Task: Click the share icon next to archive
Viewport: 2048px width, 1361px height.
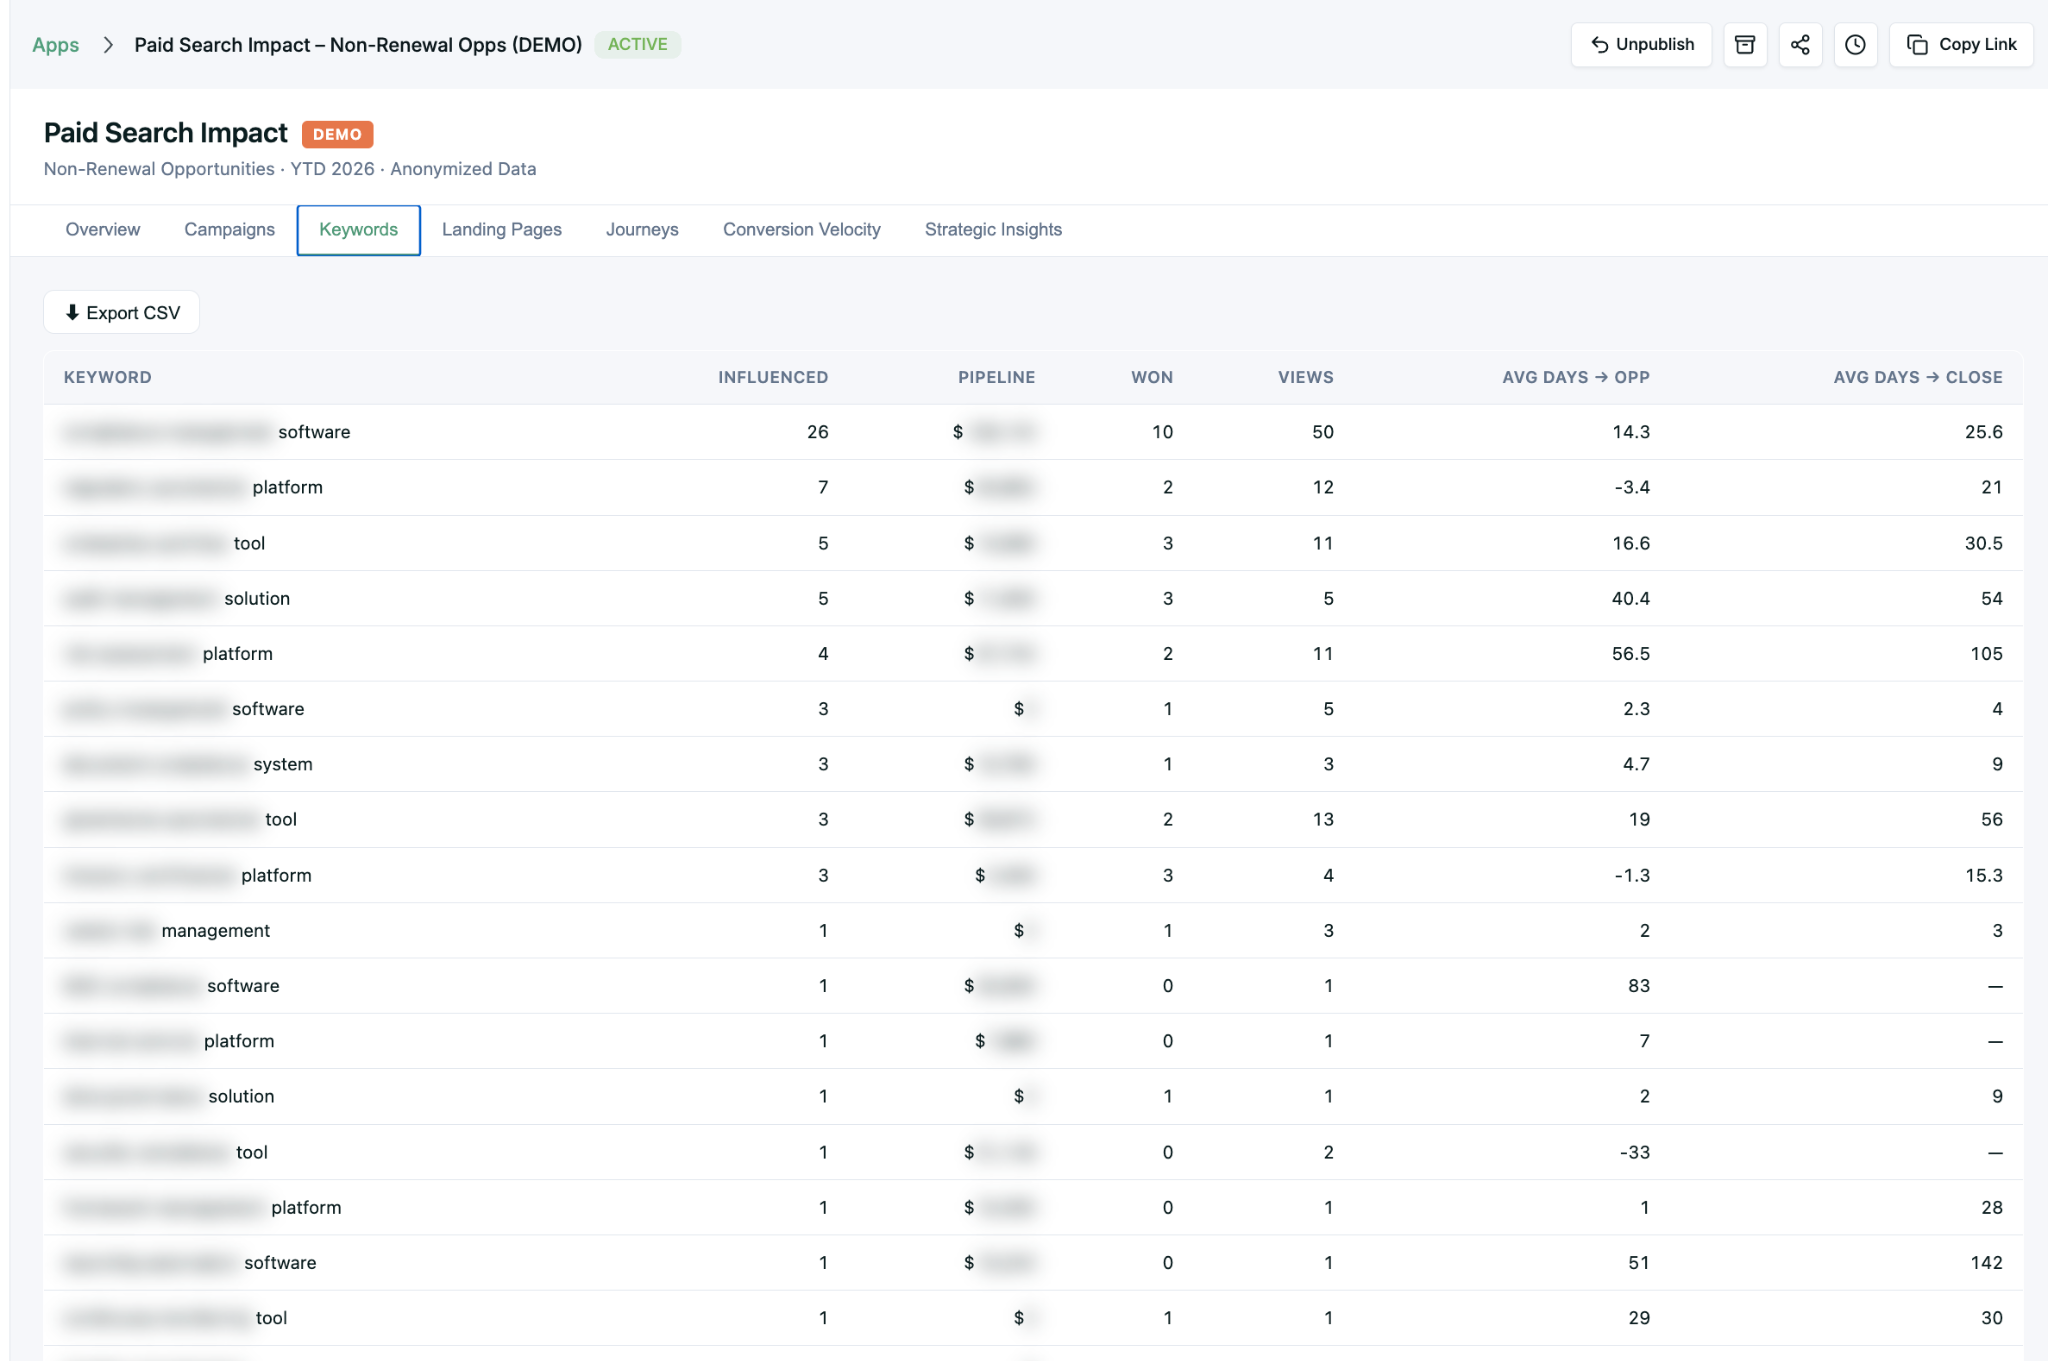Action: 1800,44
